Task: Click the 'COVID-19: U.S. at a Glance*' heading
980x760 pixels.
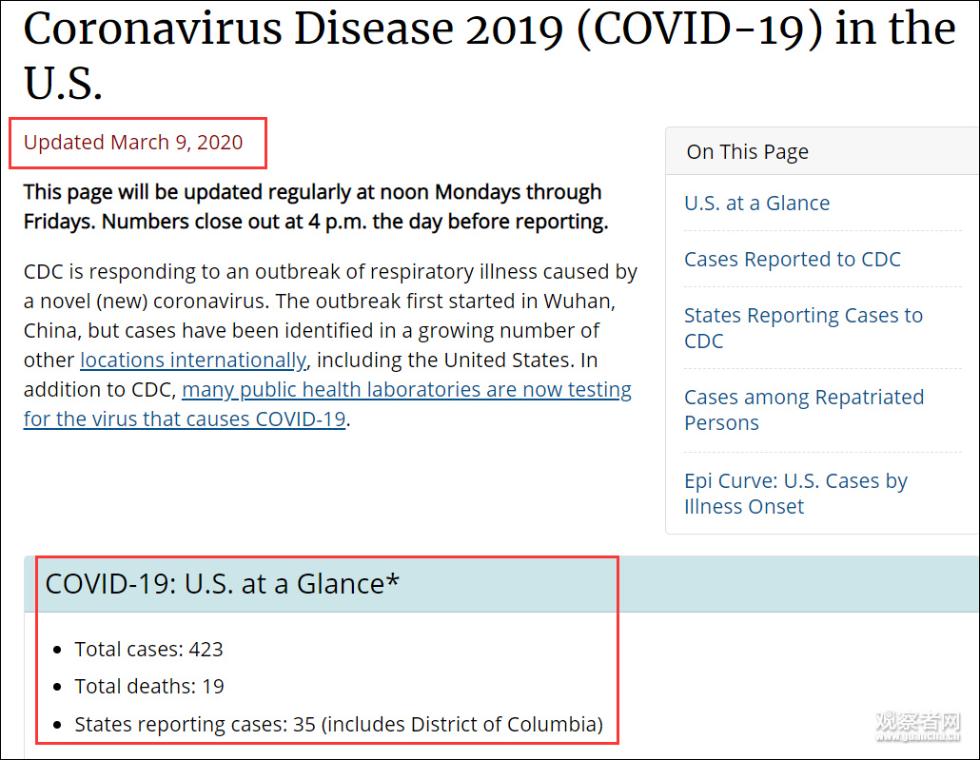Action: click(222, 584)
